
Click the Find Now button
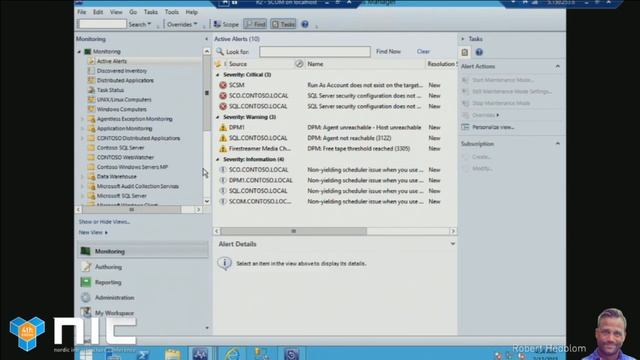pos(388,52)
